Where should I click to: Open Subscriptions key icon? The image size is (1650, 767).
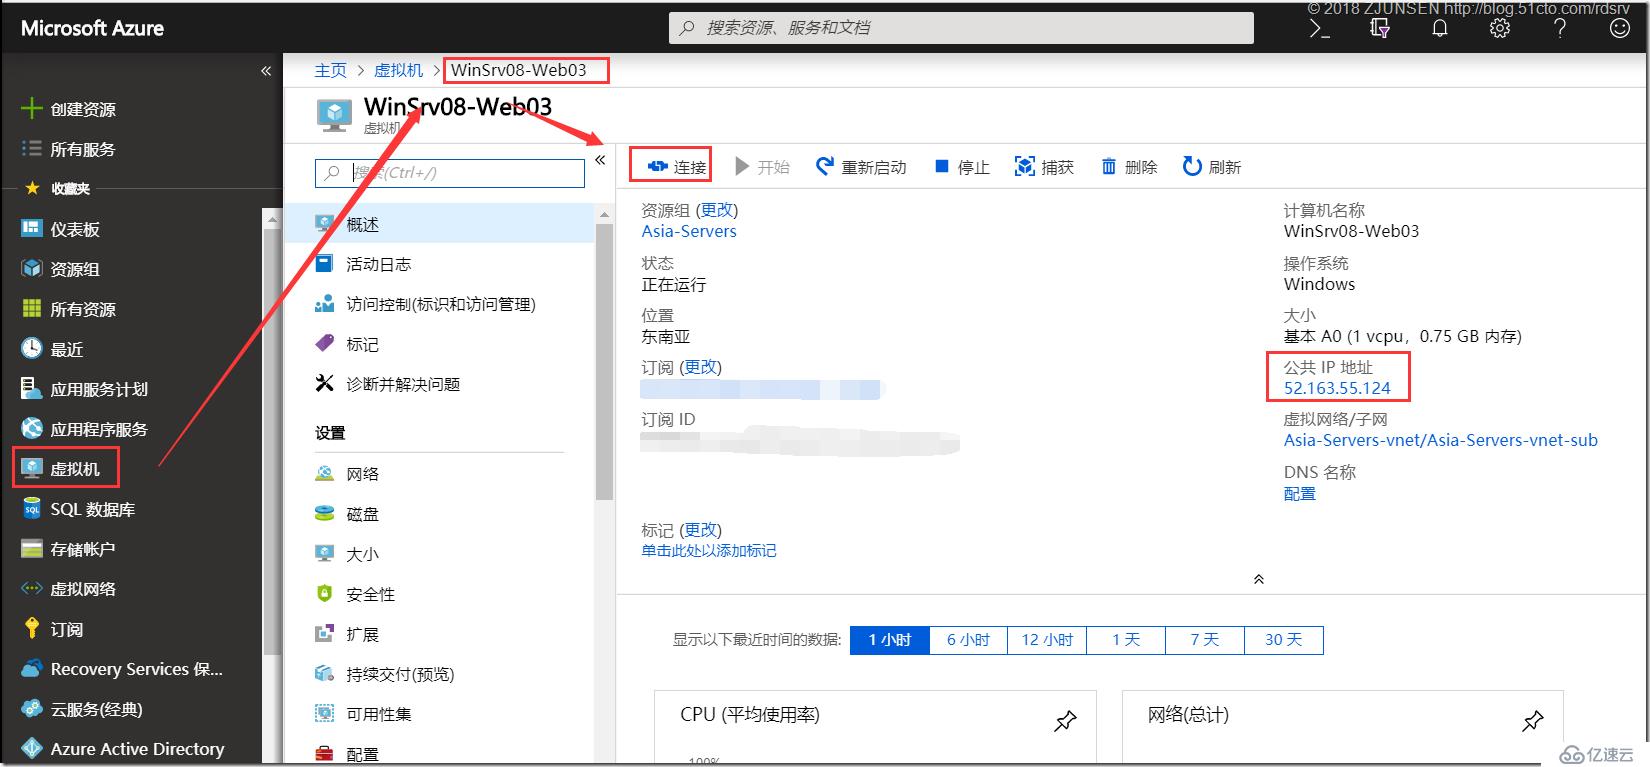point(32,629)
